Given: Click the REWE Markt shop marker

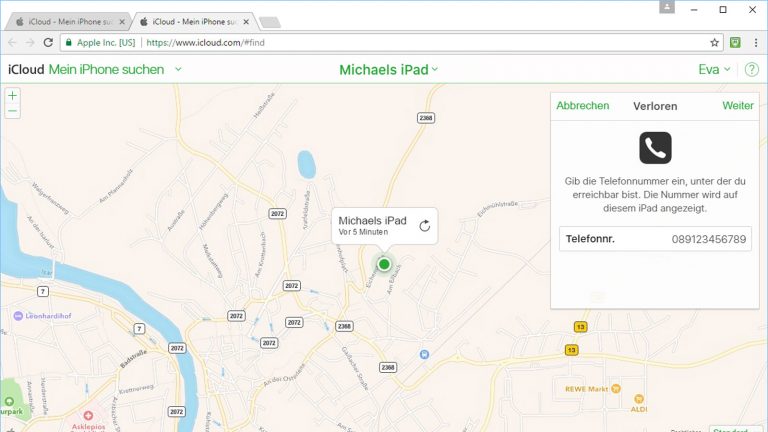Looking at the screenshot, I should [x=617, y=389].
